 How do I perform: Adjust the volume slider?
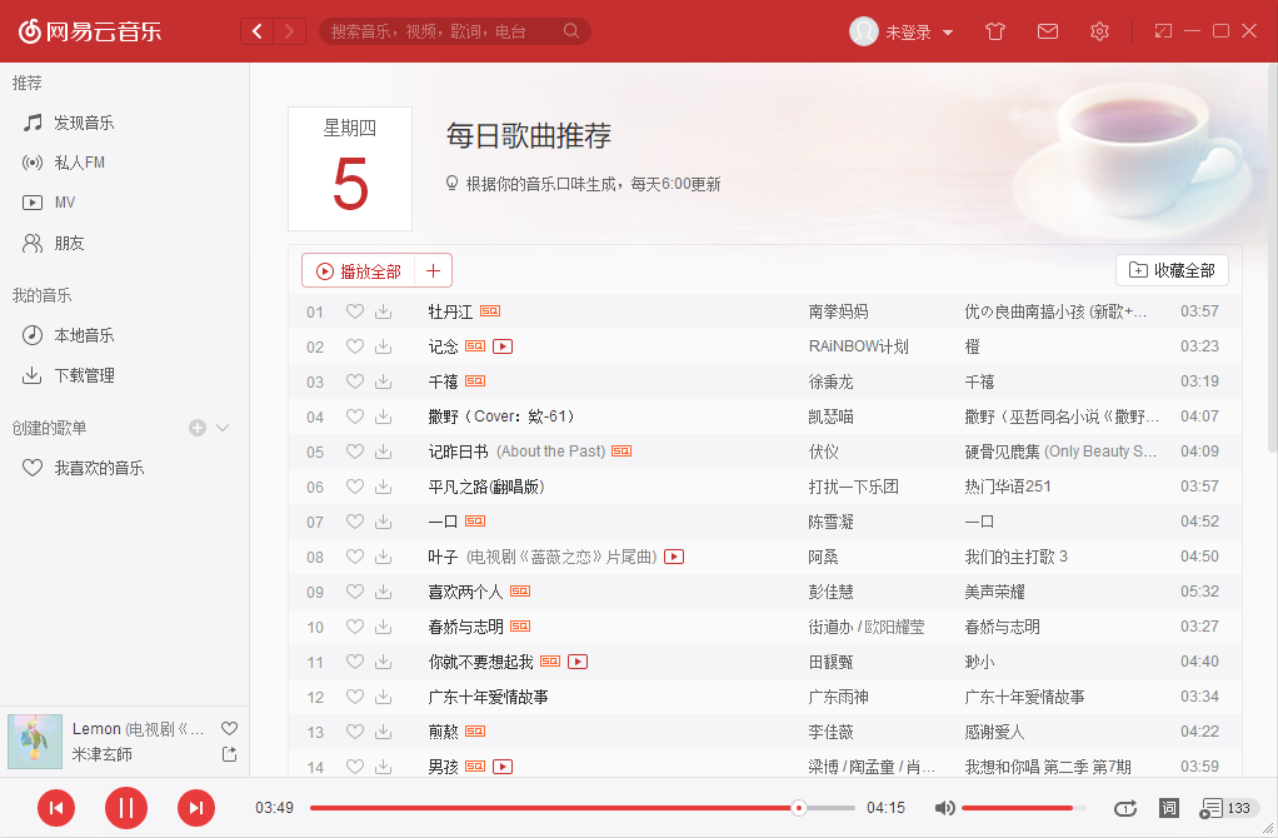[1024, 808]
